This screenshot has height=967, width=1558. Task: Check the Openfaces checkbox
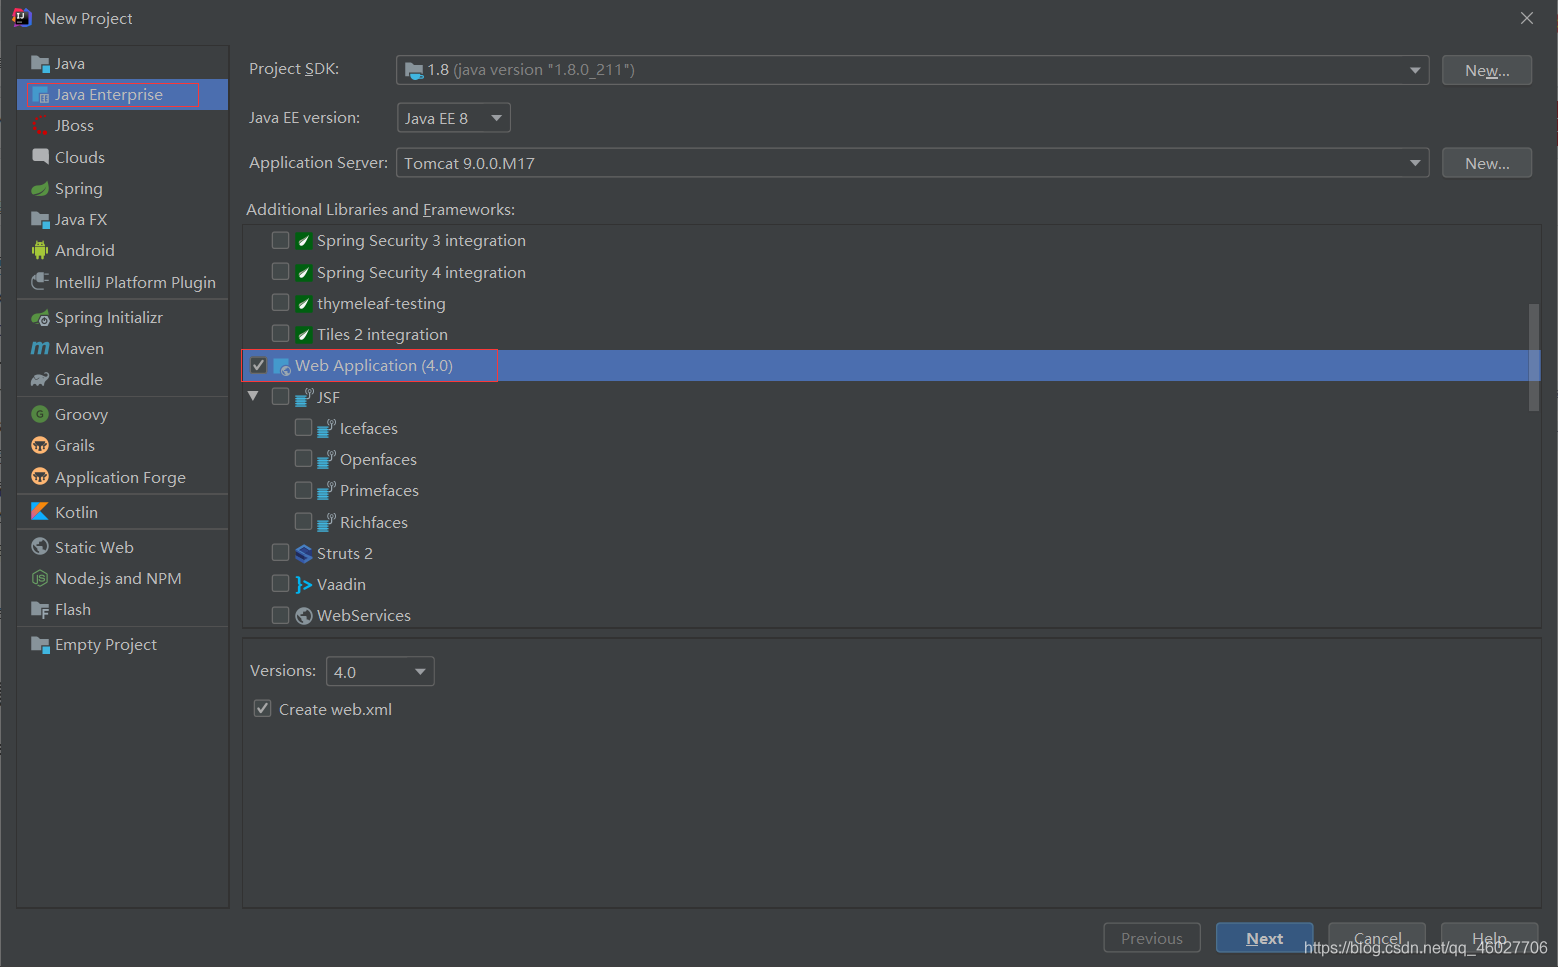click(x=304, y=459)
